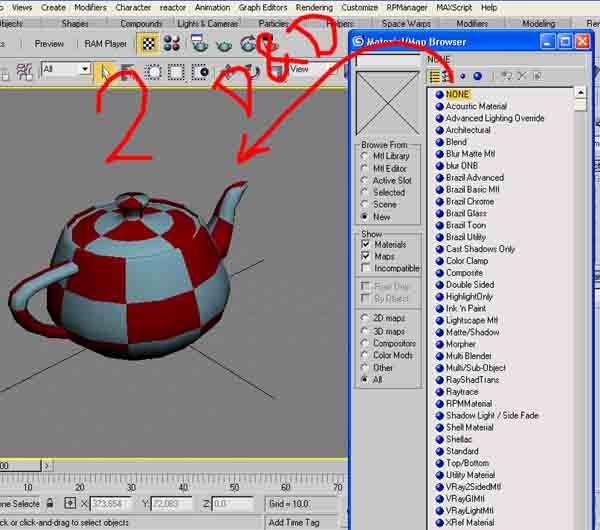Viewport: 600px width, 530px height.
Task: Enable the Incompatible checkbox
Action: 366,268
